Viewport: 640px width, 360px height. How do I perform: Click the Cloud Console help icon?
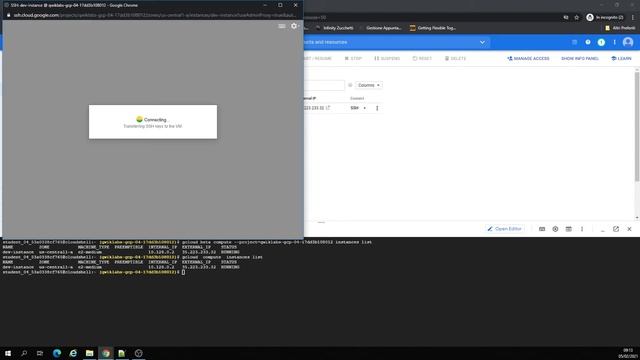tap(588, 42)
